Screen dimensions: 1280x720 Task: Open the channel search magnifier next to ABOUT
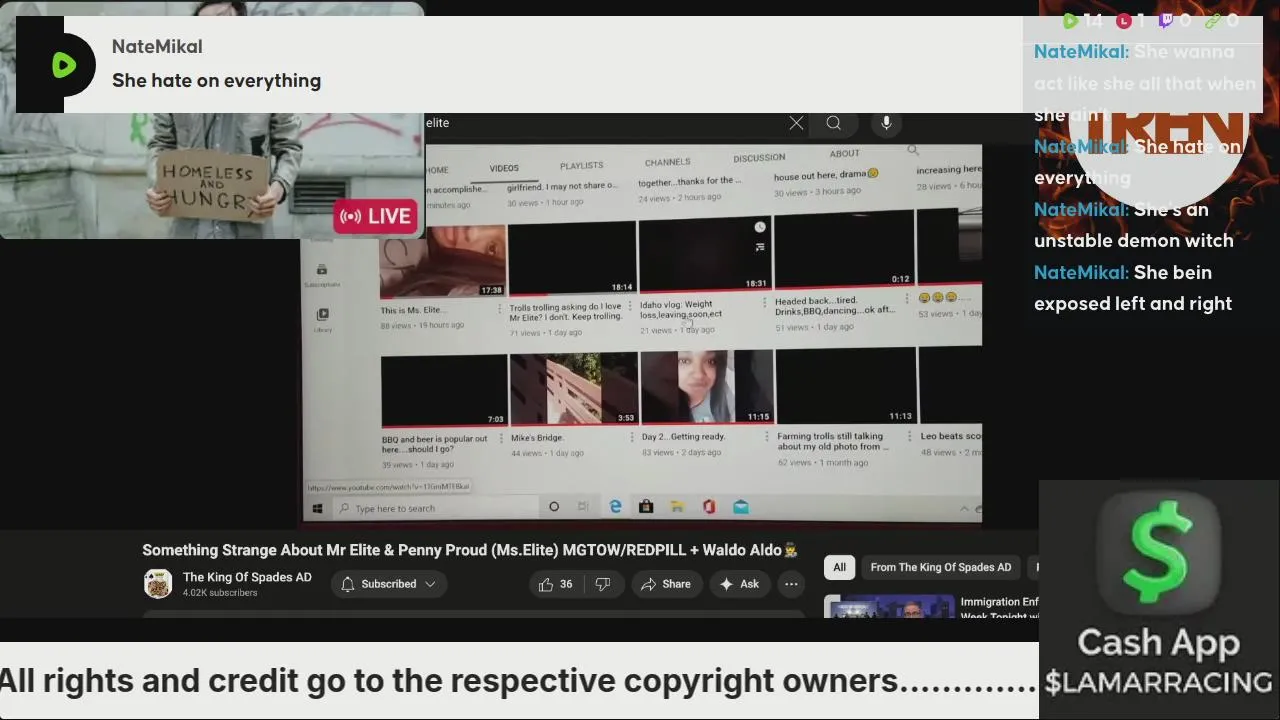click(x=913, y=151)
